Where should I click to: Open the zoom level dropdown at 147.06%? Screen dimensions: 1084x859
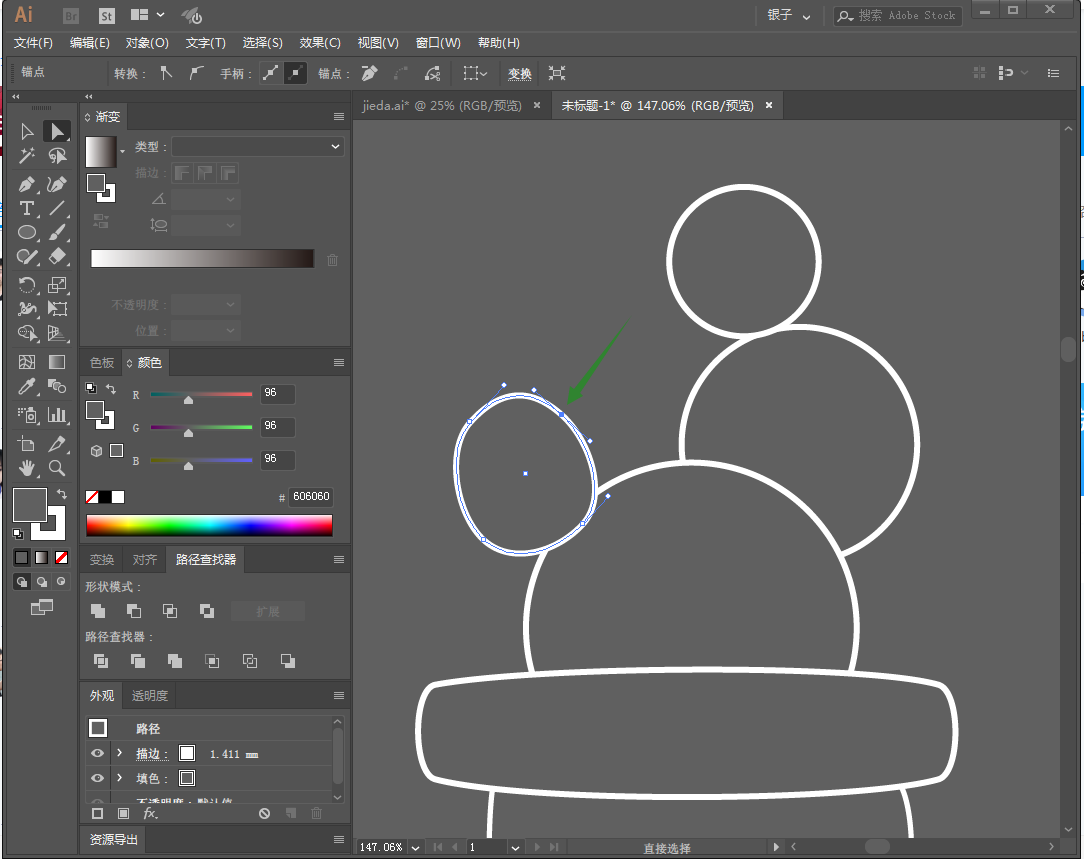(x=414, y=847)
